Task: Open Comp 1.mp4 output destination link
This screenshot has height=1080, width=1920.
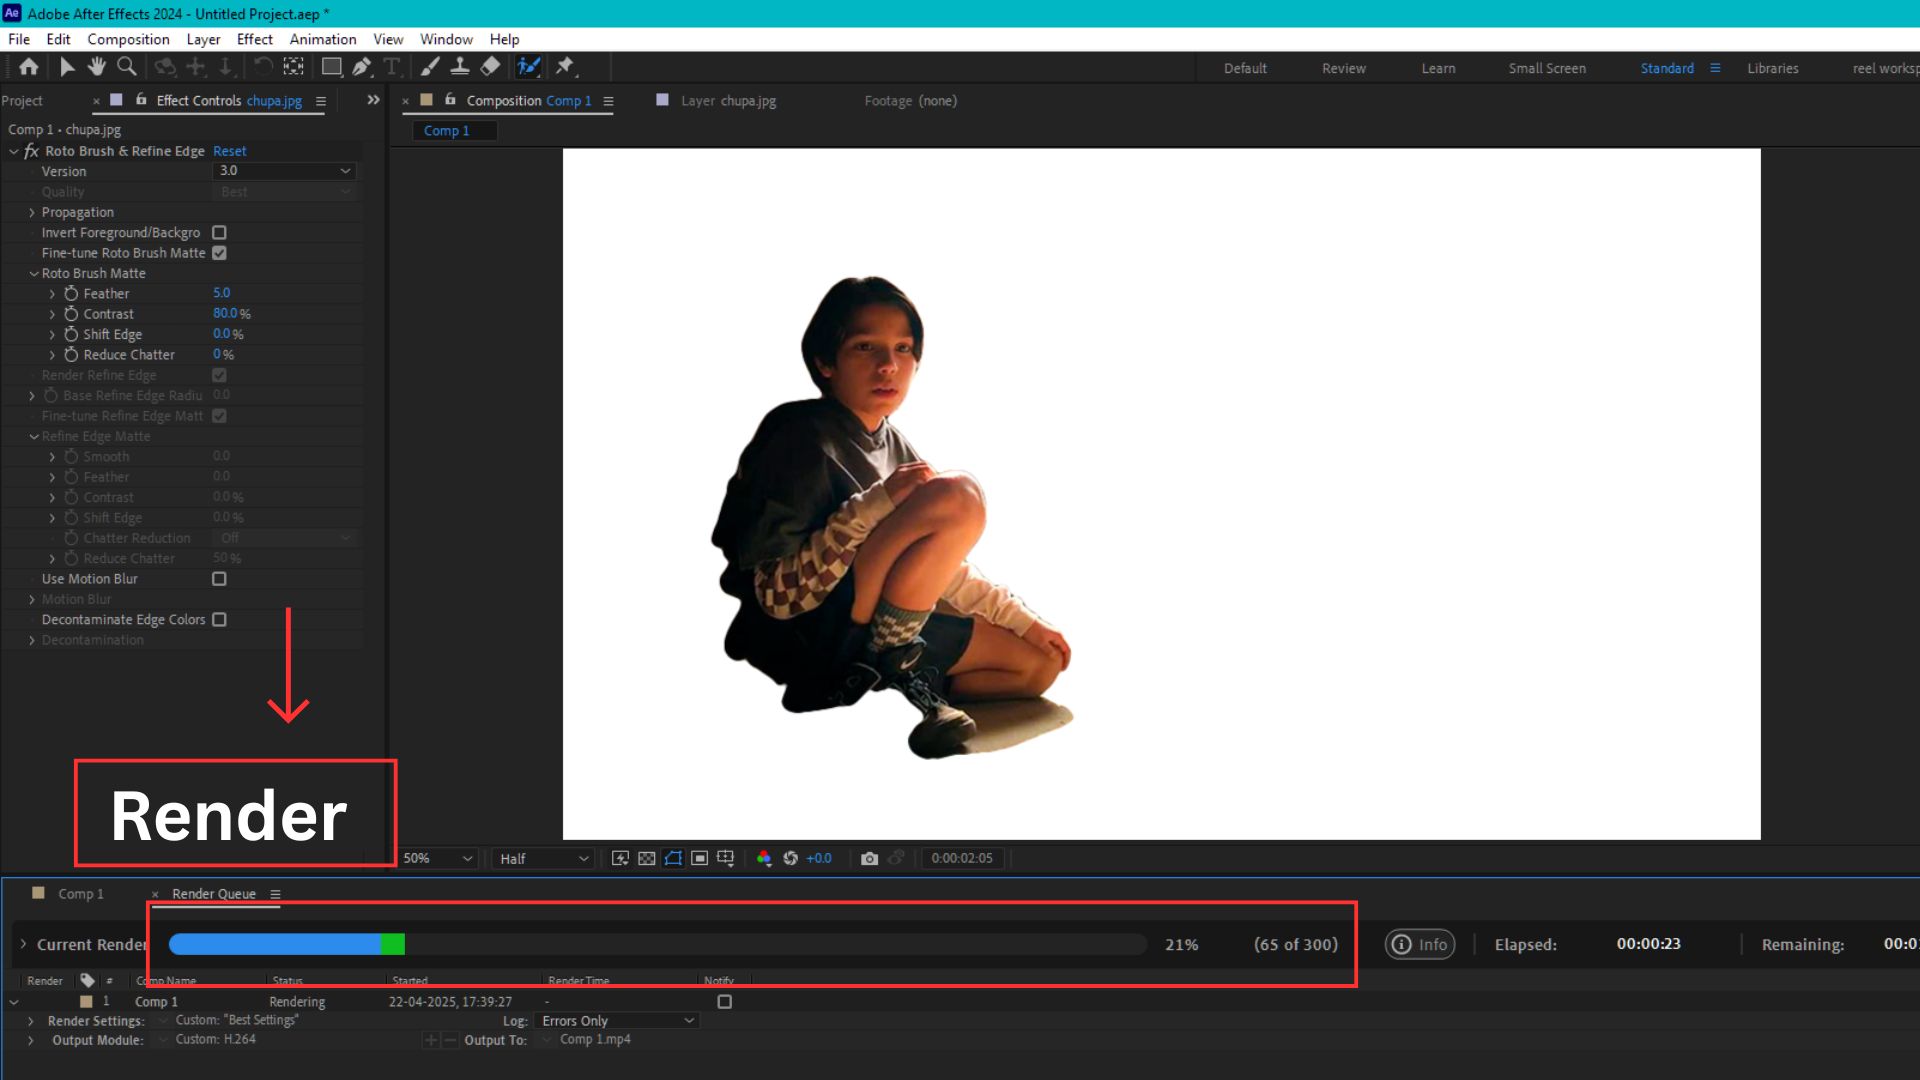Action: (595, 1039)
